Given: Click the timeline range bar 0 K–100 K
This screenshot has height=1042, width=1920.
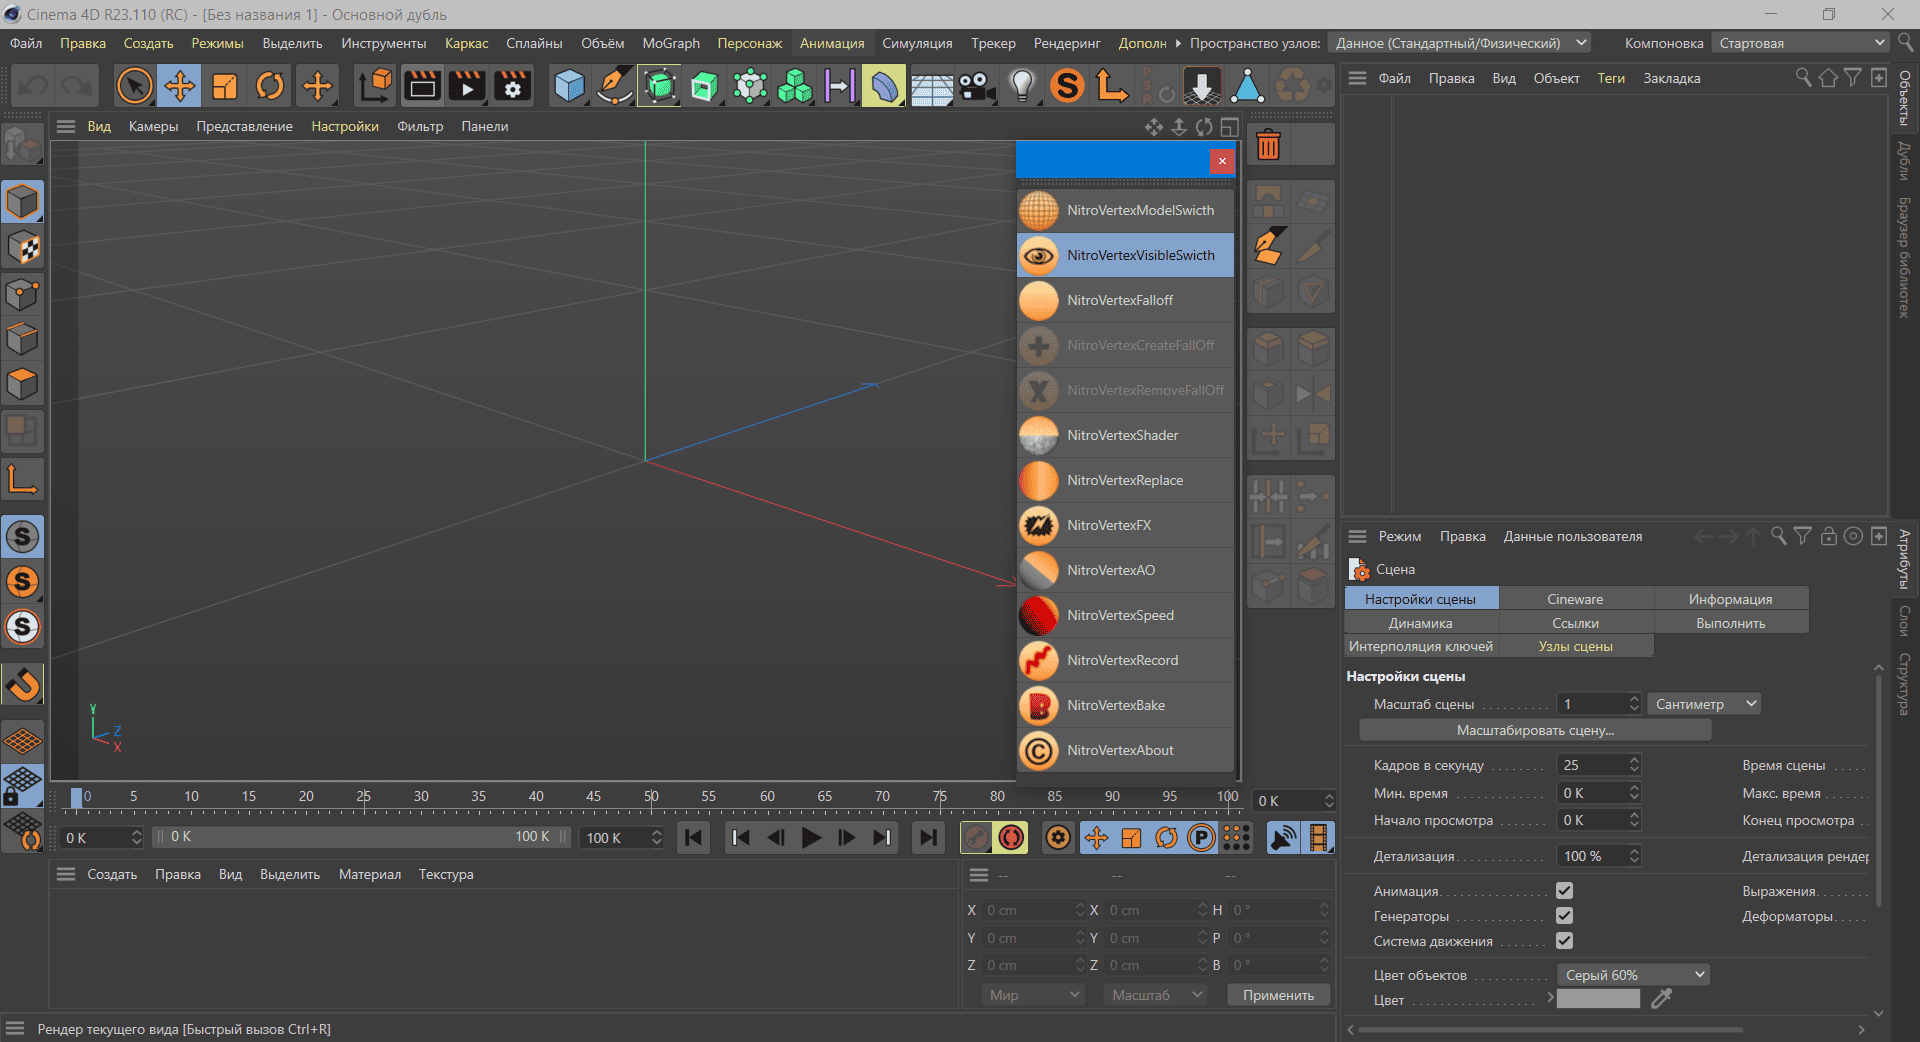Looking at the screenshot, I should (x=362, y=837).
